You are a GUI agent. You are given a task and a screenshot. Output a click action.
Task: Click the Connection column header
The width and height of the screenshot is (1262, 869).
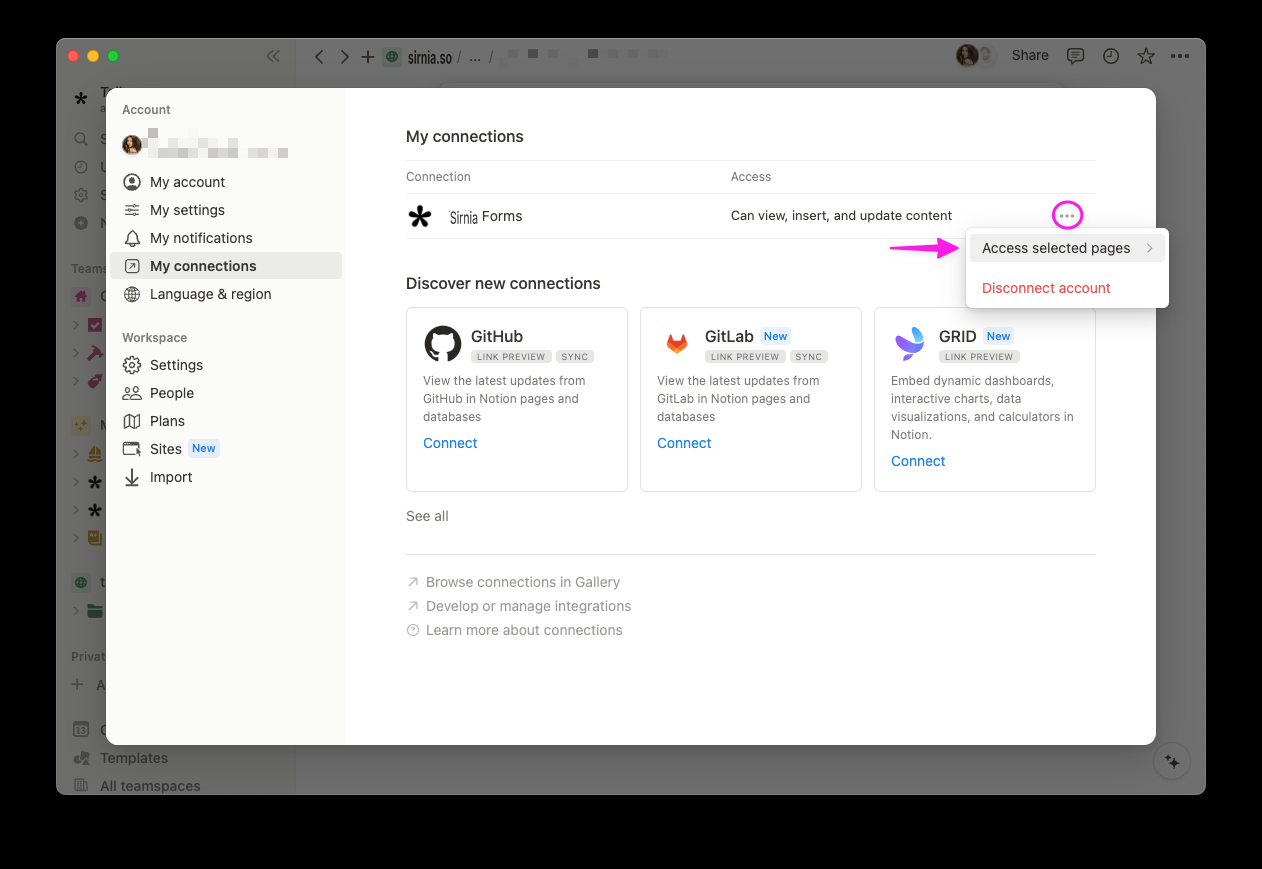438,177
